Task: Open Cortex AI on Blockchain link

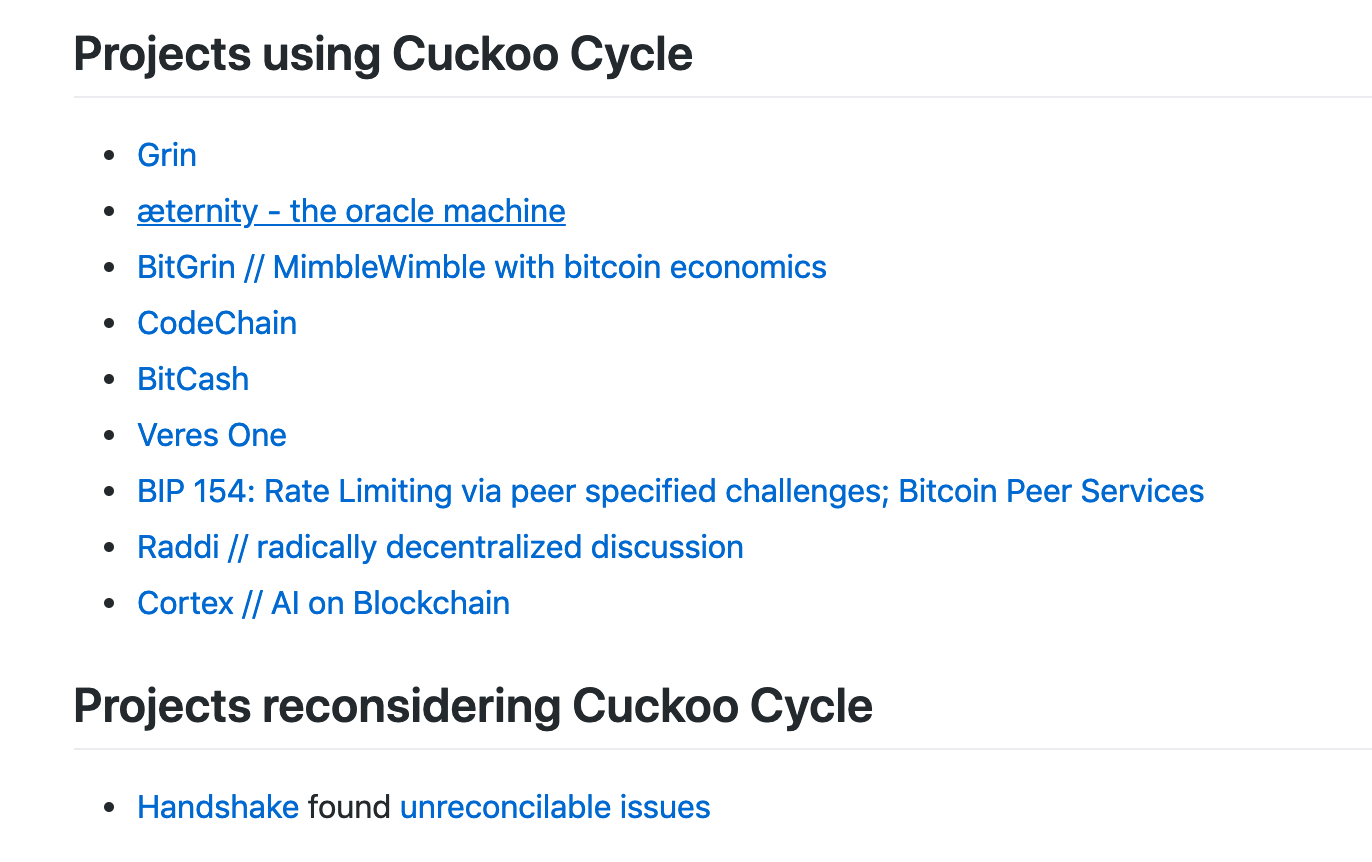Action: click(x=323, y=603)
